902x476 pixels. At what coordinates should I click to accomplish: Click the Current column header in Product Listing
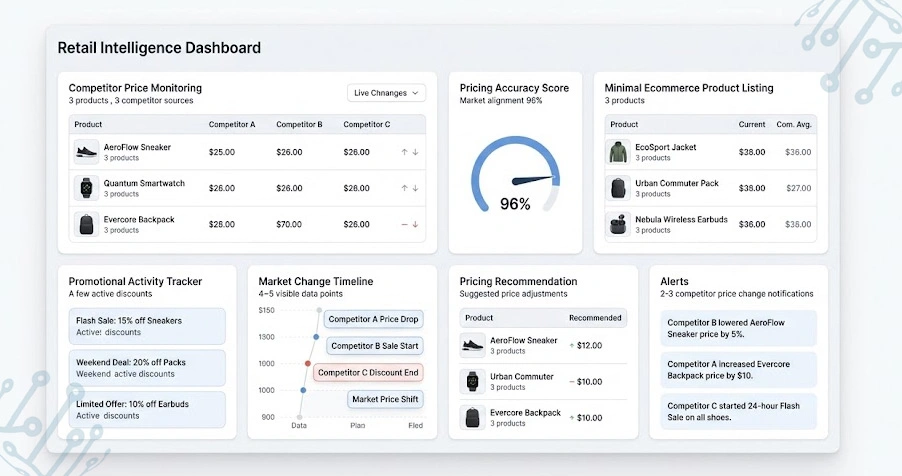pyautogui.click(x=752, y=124)
